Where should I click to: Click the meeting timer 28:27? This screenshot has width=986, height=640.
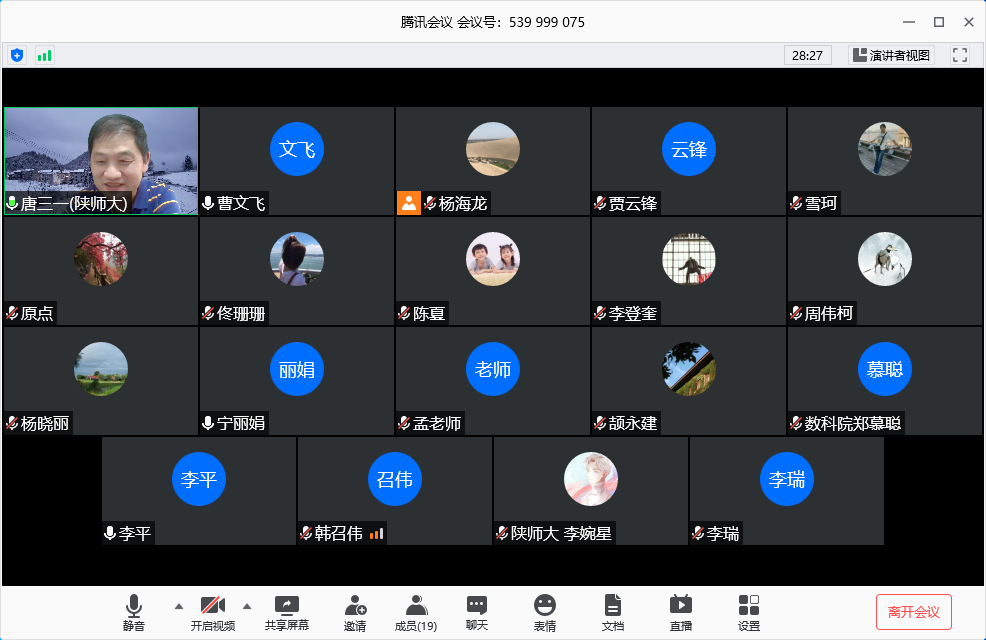pos(807,55)
